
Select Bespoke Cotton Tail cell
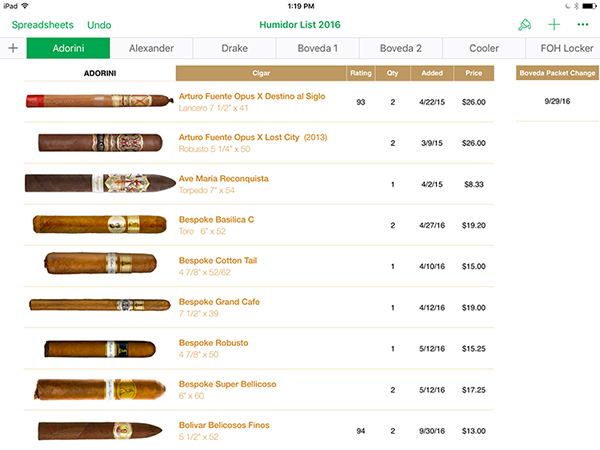pyautogui.click(x=261, y=266)
